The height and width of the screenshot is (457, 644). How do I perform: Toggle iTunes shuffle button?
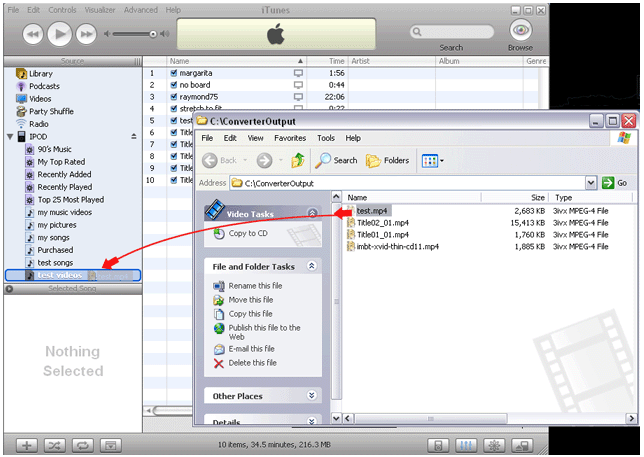(55, 446)
